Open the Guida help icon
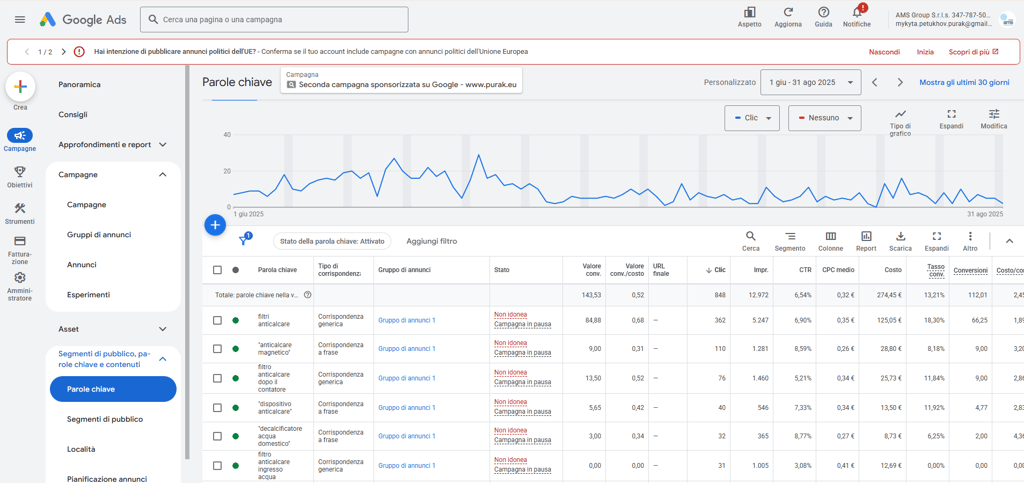Image resolution: width=1024 pixels, height=483 pixels. [x=823, y=13]
